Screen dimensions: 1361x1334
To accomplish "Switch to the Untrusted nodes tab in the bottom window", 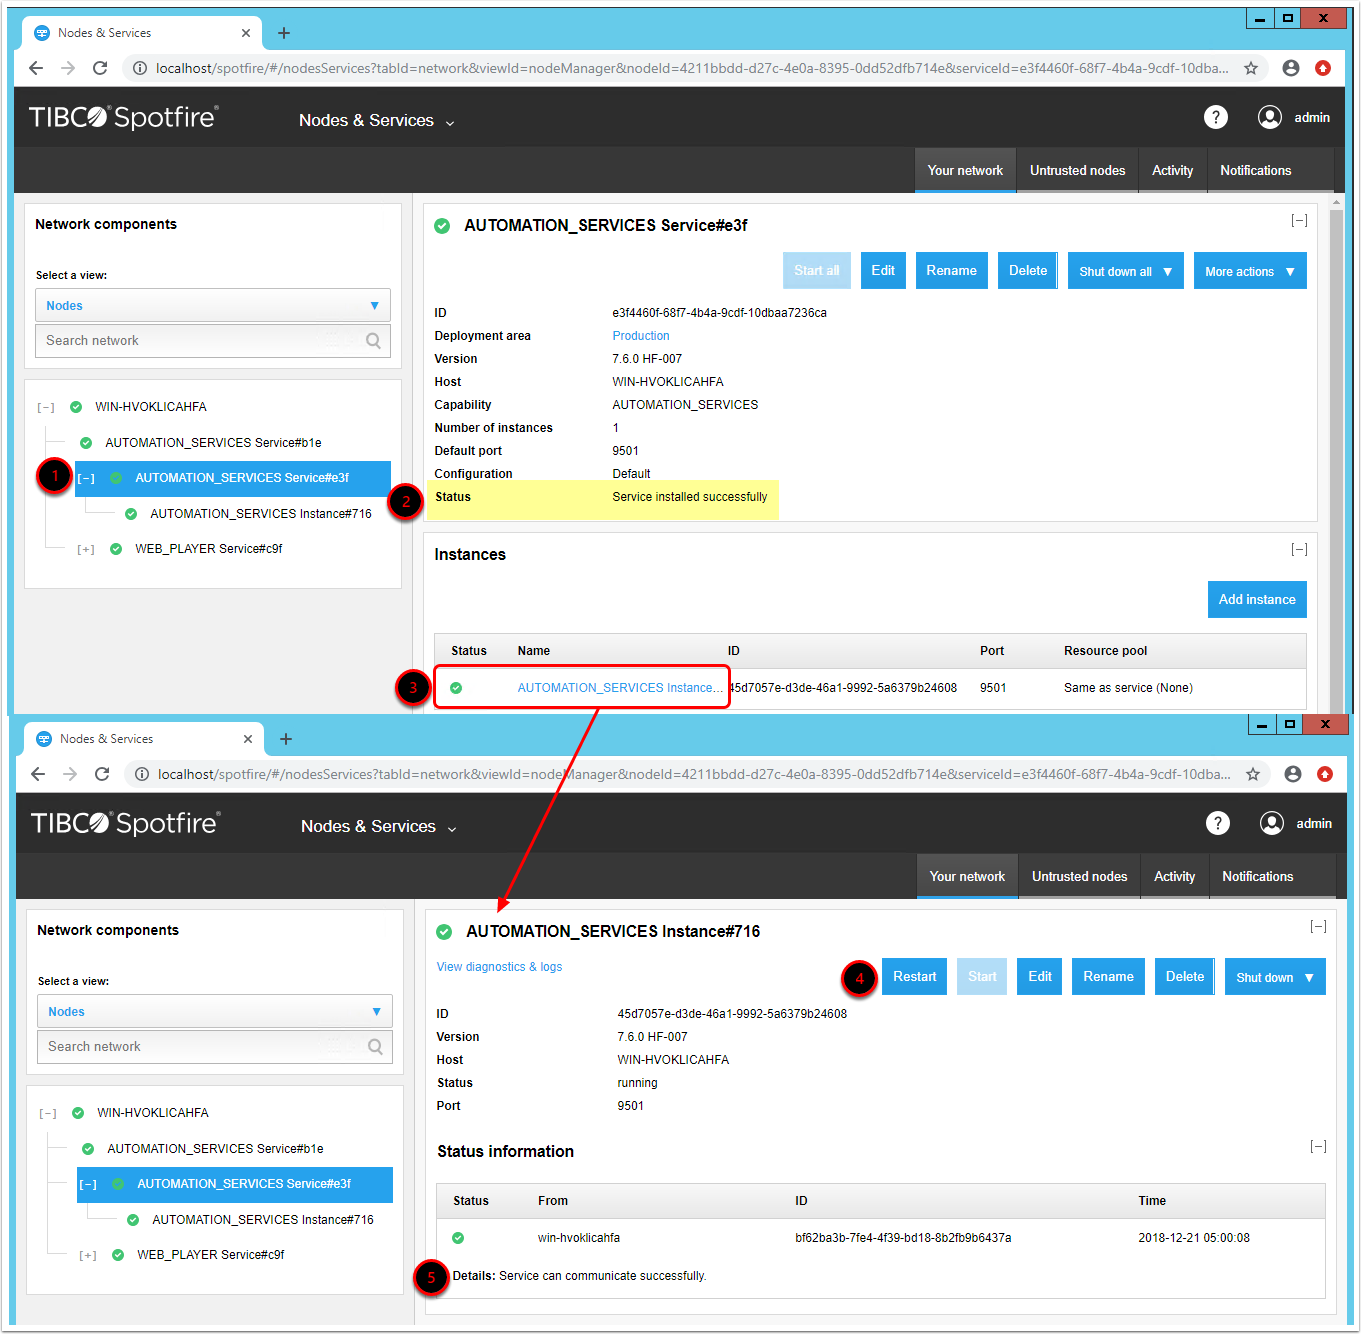I will click(x=1080, y=876).
